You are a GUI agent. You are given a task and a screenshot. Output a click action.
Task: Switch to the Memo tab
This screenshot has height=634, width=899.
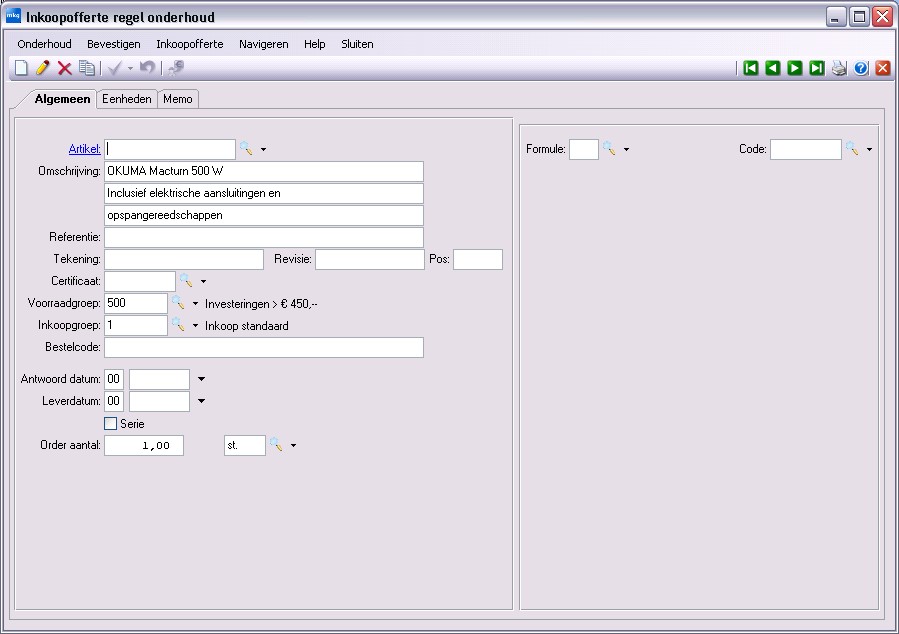pyautogui.click(x=178, y=99)
